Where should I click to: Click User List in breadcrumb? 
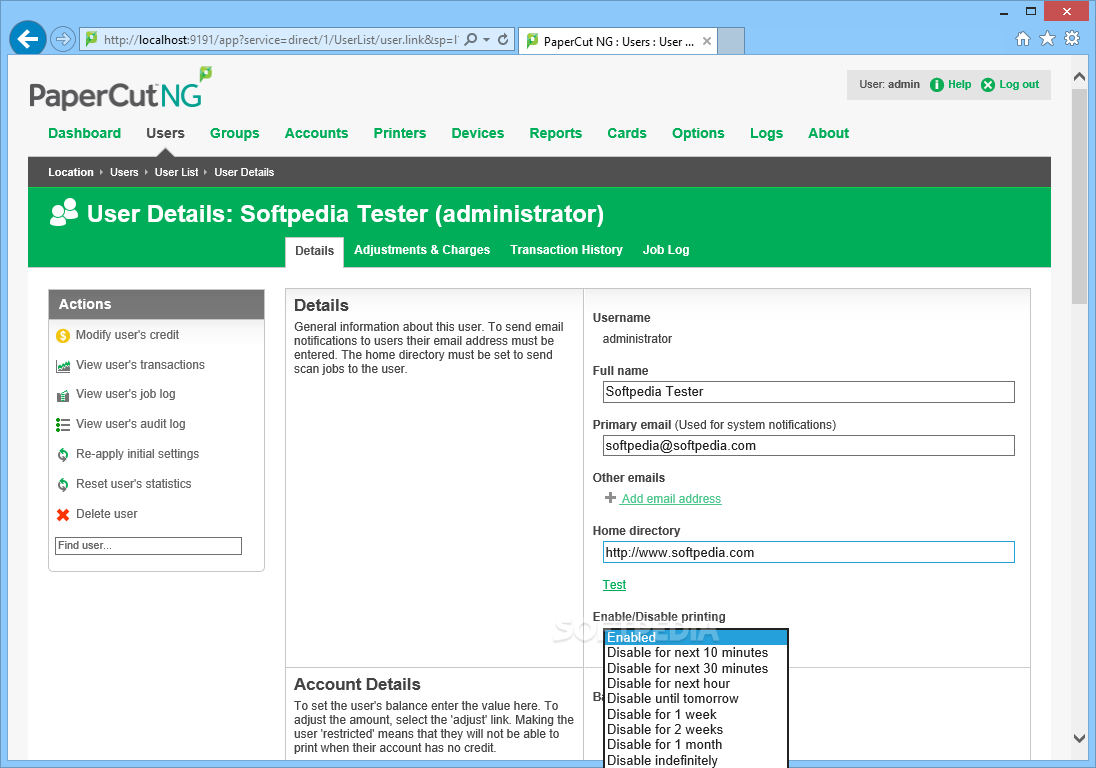pos(176,172)
